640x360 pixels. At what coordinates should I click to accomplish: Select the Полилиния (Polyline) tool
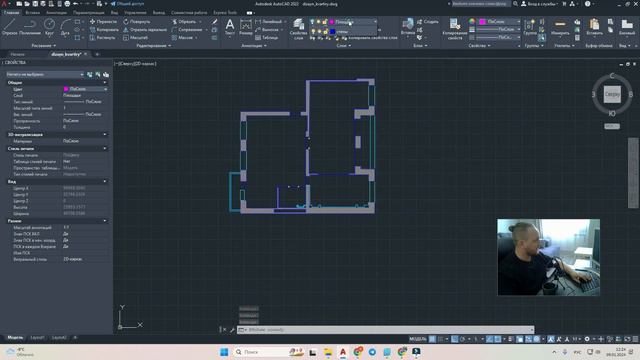coord(30,26)
